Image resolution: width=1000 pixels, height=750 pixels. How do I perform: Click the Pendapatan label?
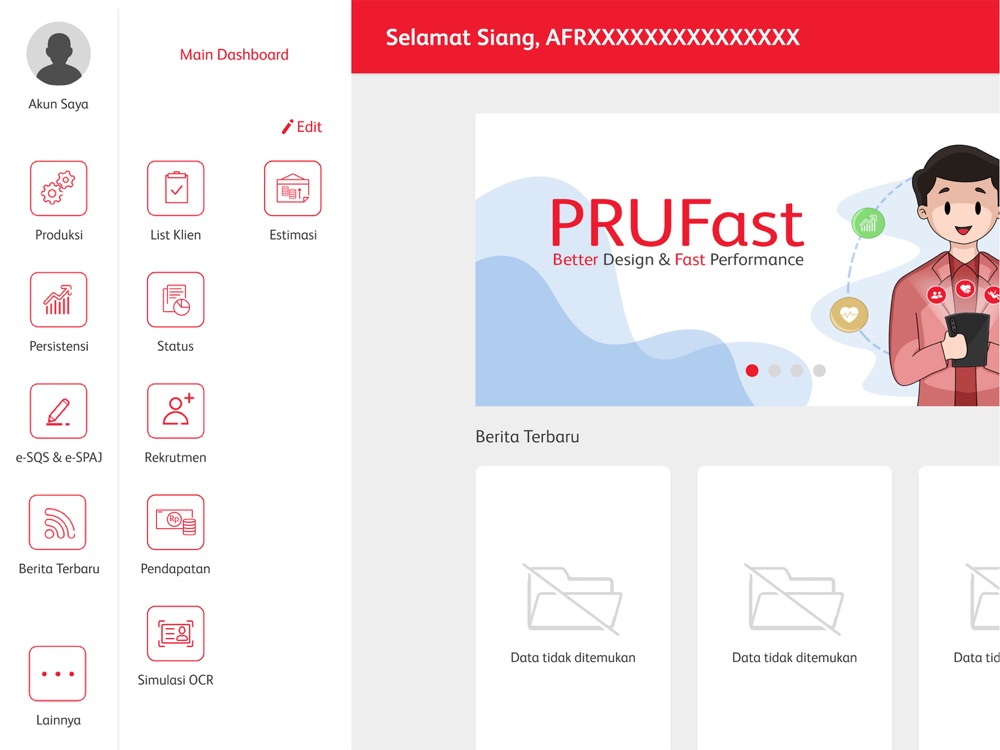(x=175, y=569)
